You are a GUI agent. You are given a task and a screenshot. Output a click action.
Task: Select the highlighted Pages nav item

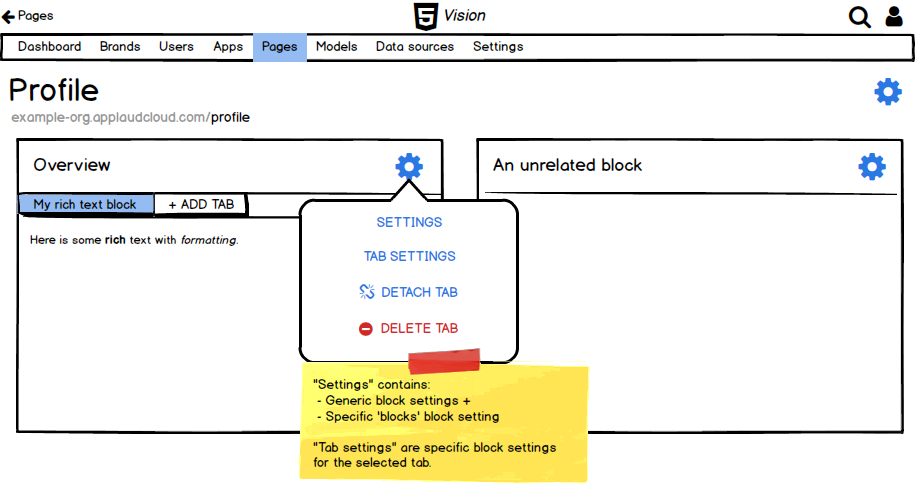[x=279, y=47]
